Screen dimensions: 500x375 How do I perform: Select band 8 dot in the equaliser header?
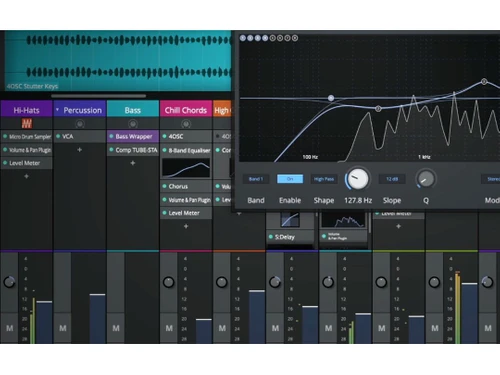[295, 38]
